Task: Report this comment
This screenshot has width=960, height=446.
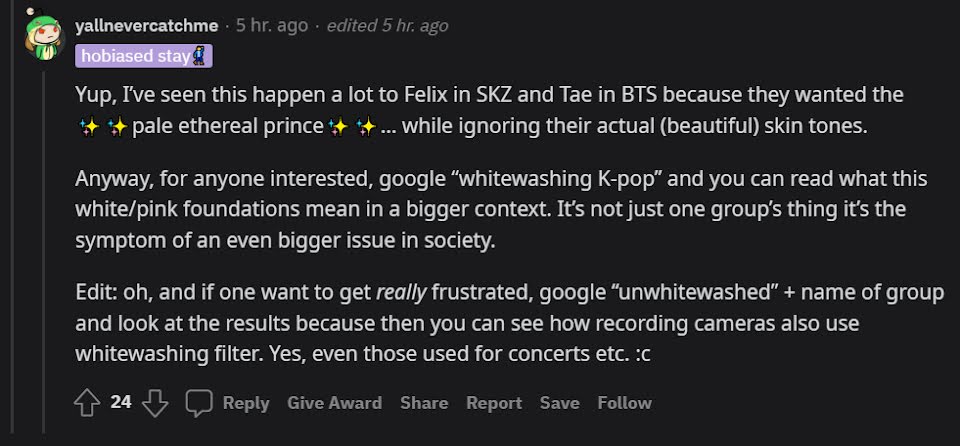Action: (x=494, y=403)
